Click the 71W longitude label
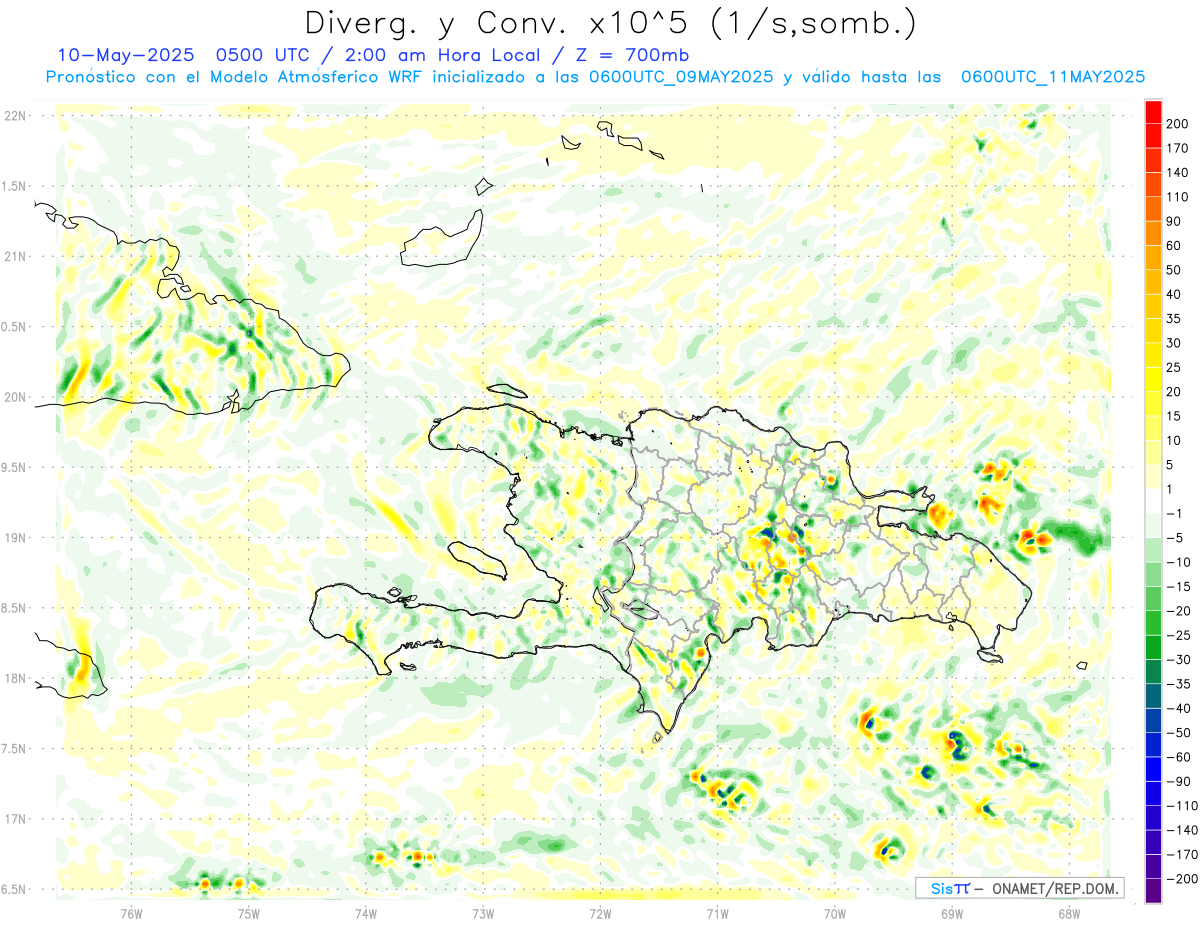The image size is (1200, 927). (x=717, y=912)
